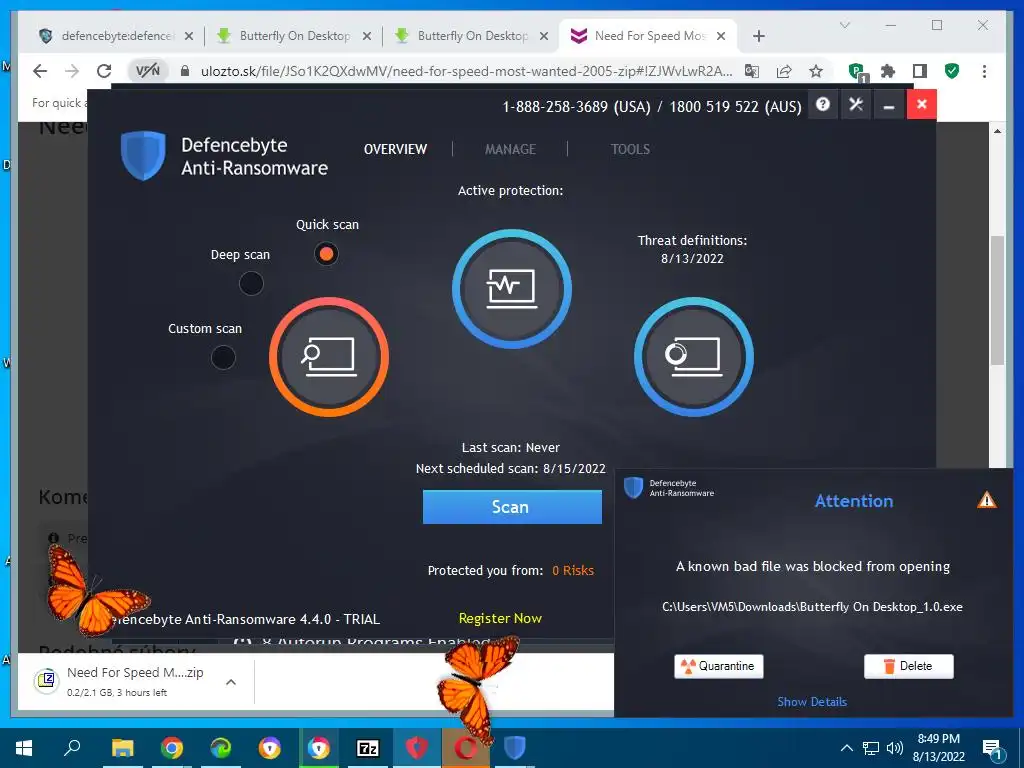This screenshot has width=1024, height=768.
Task: Click volume speaker tray icon
Action: [x=895, y=748]
